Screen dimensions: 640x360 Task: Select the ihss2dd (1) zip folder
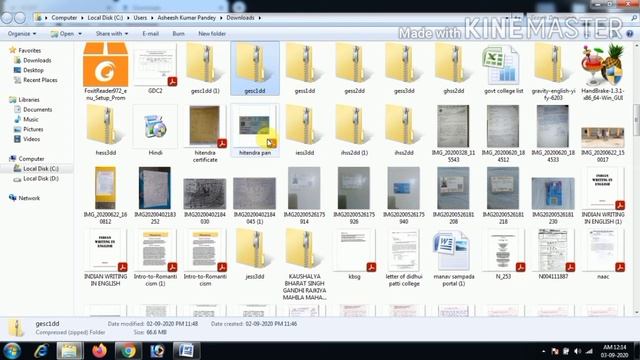tap(354, 126)
